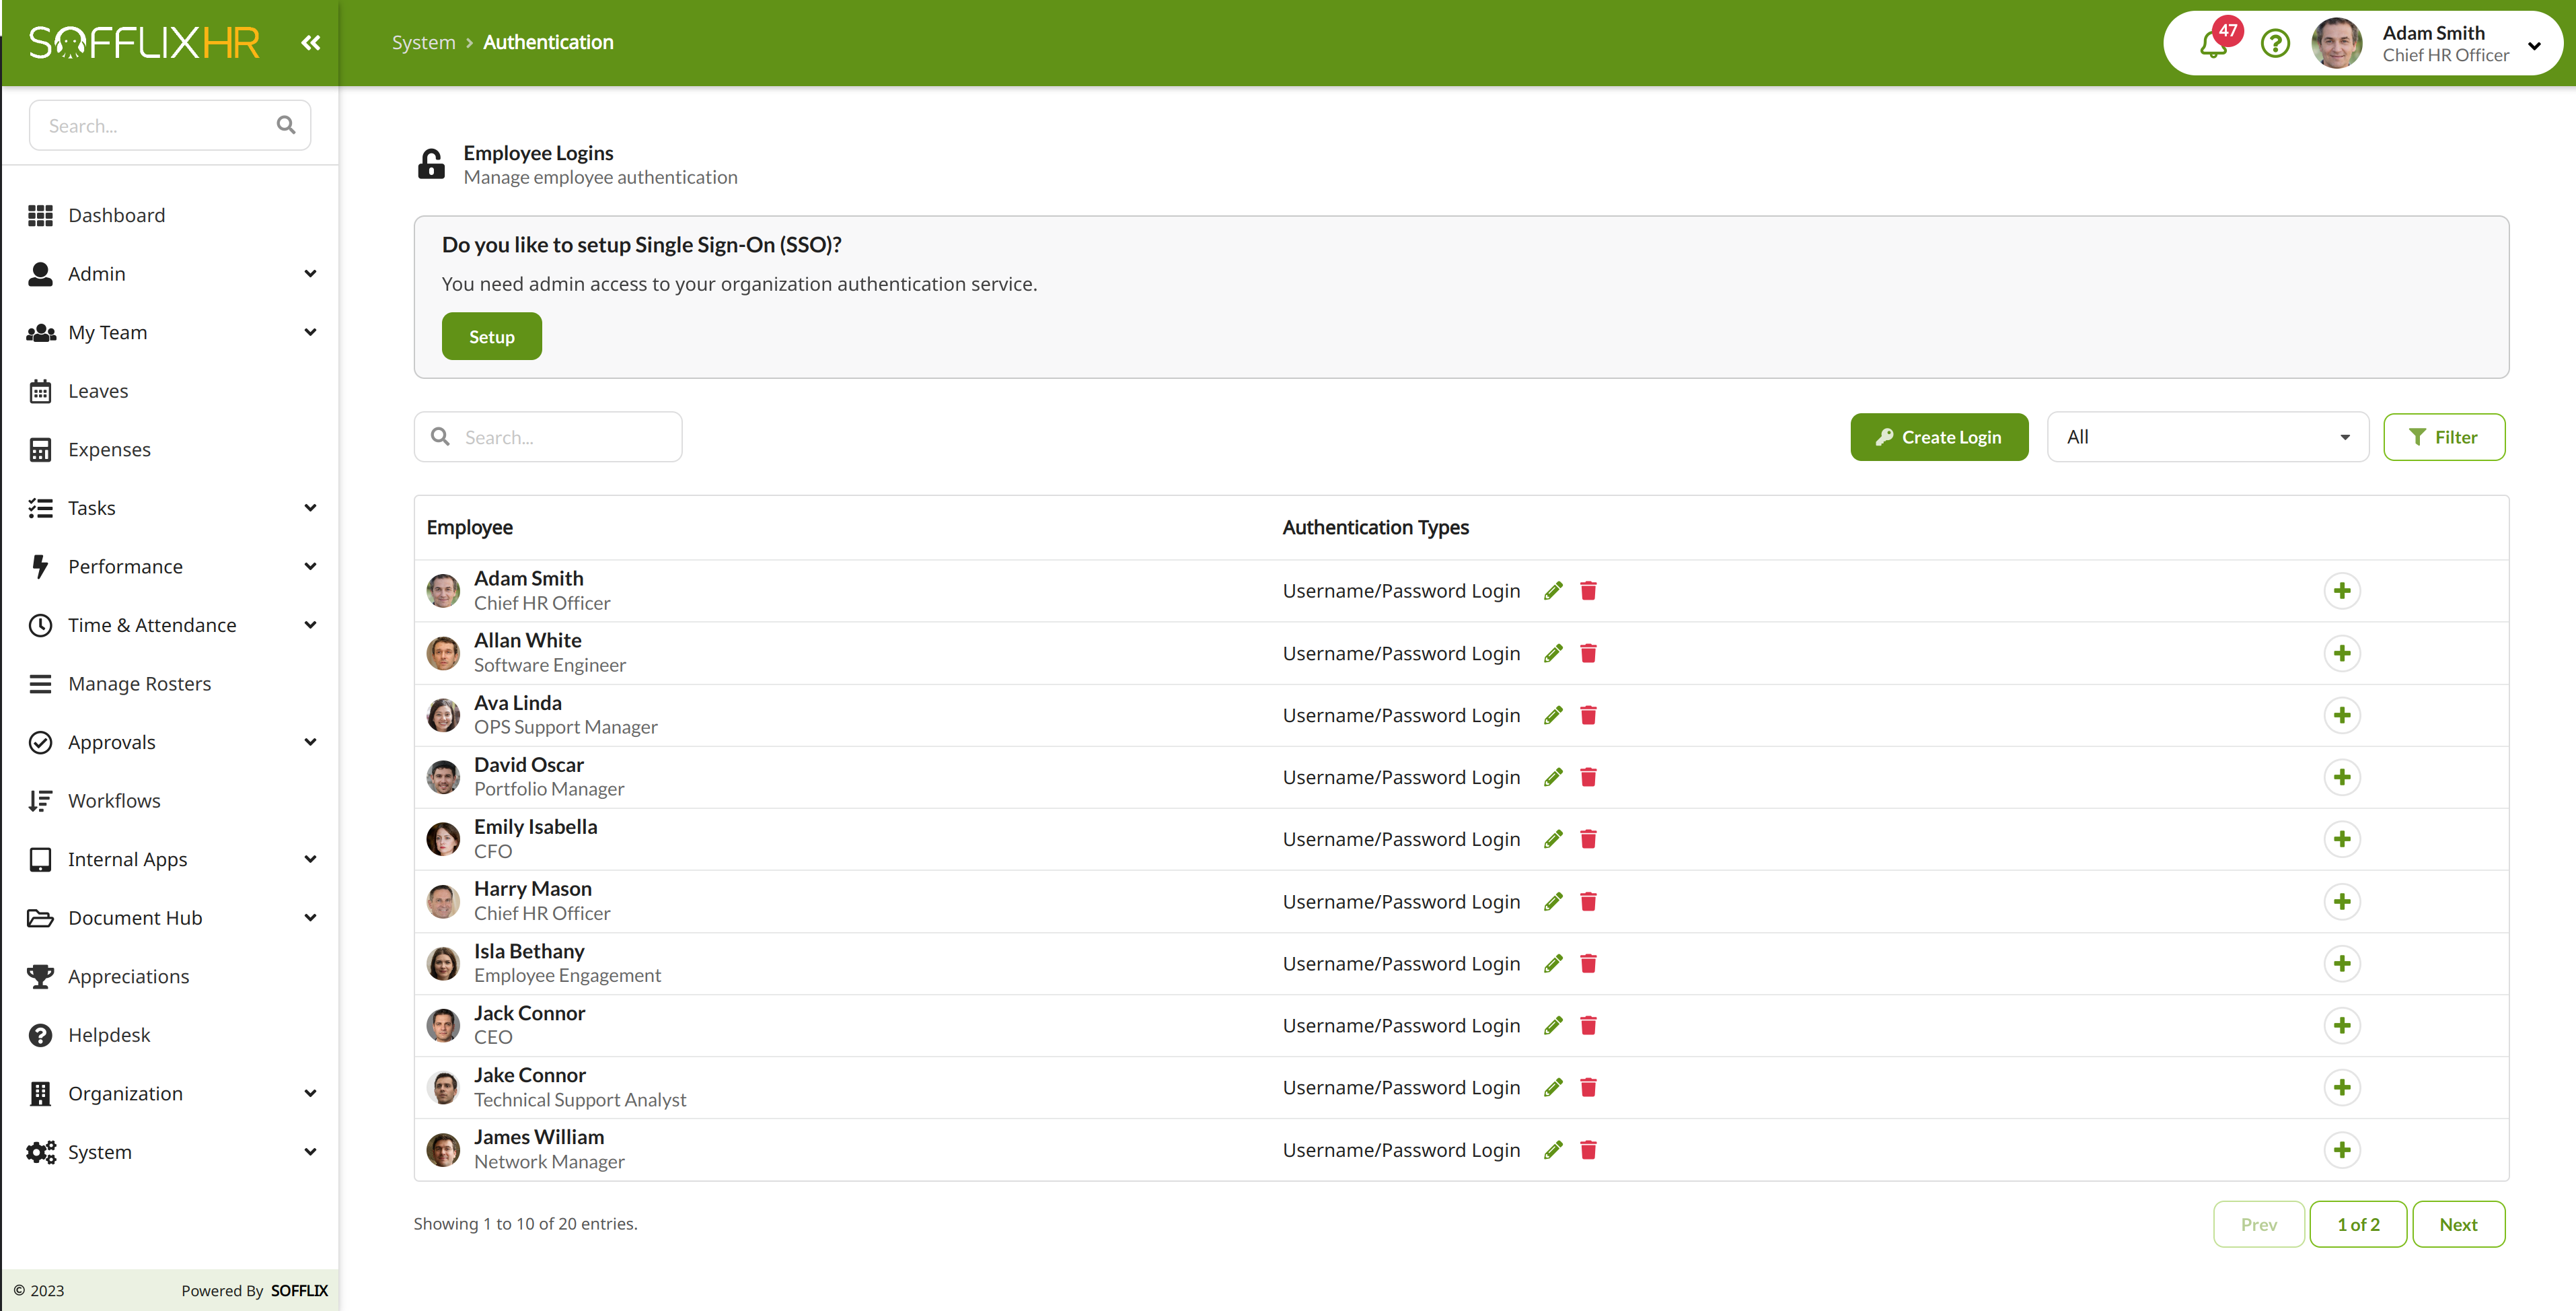Click Jack Connor's profile thumbnail
The width and height of the screenshot is (2576, 1311).
443,1025
